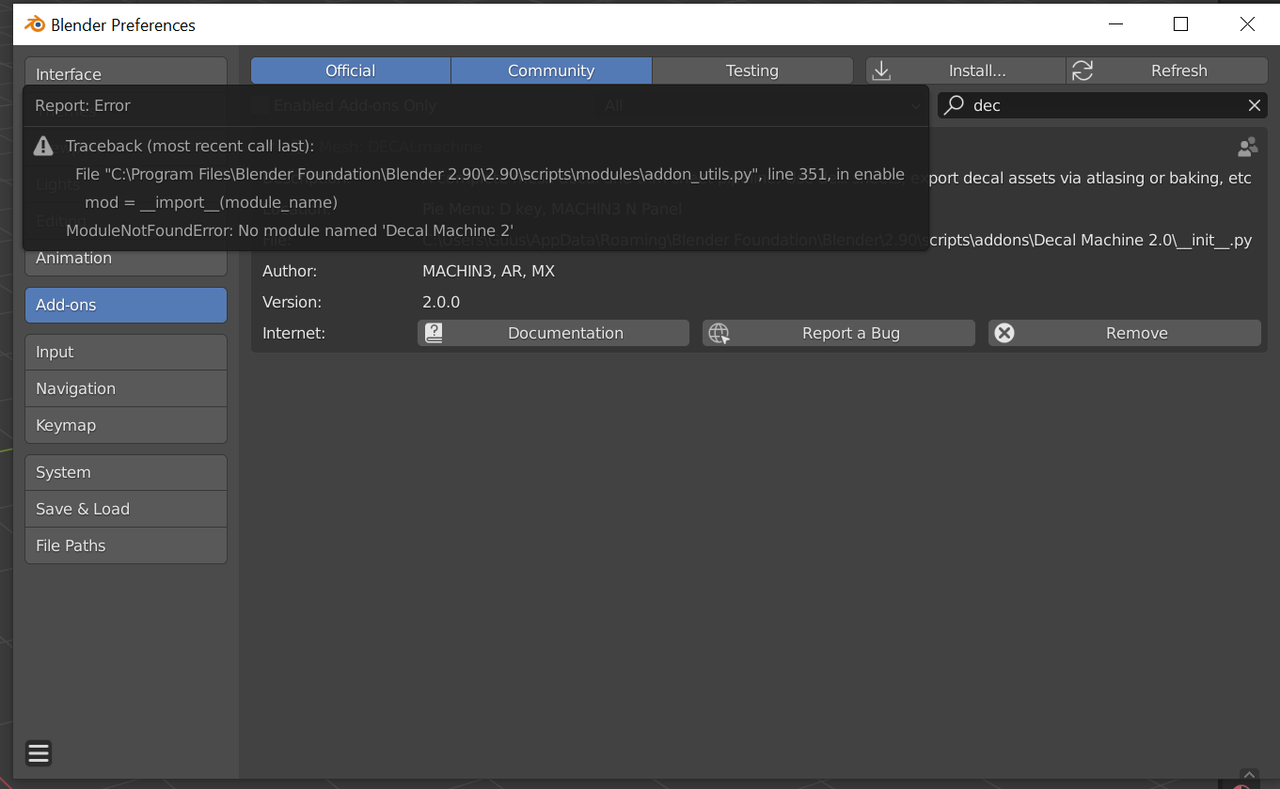Refresh the add-on list
Image resolution: width=1280 pixels, height=789 pixels.
pyautogui.click(x=1167, y=71)
